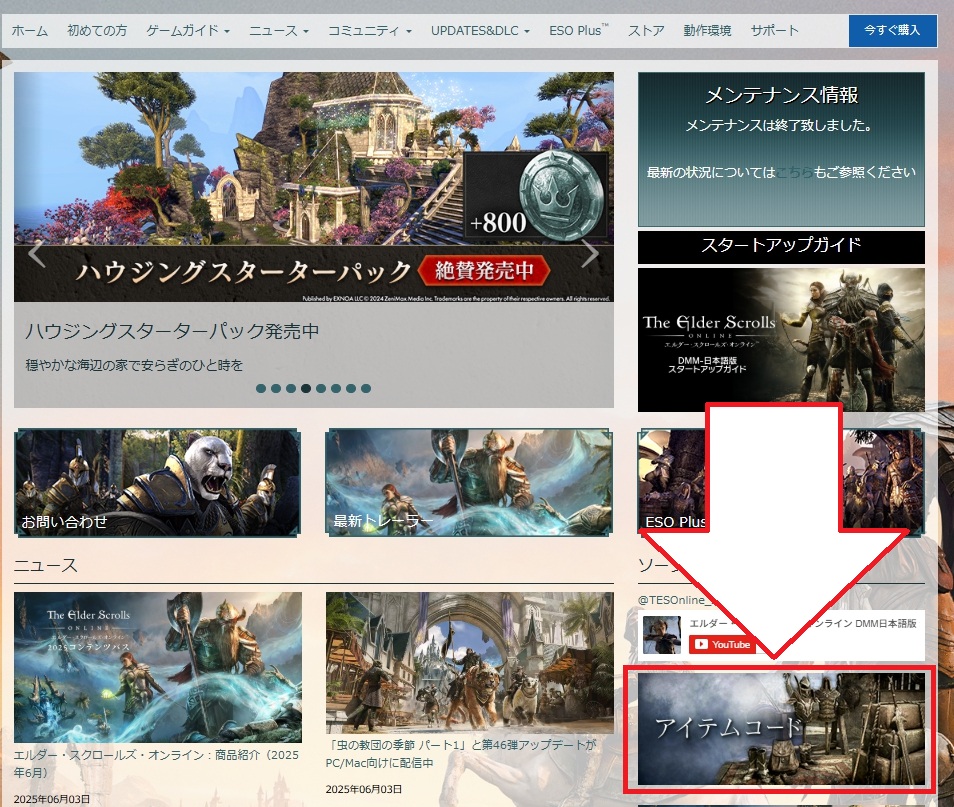Jump to the last carousel slide dot
This screenshot has width=954, height=807.
pyautogui.click(x=366, y=388)
